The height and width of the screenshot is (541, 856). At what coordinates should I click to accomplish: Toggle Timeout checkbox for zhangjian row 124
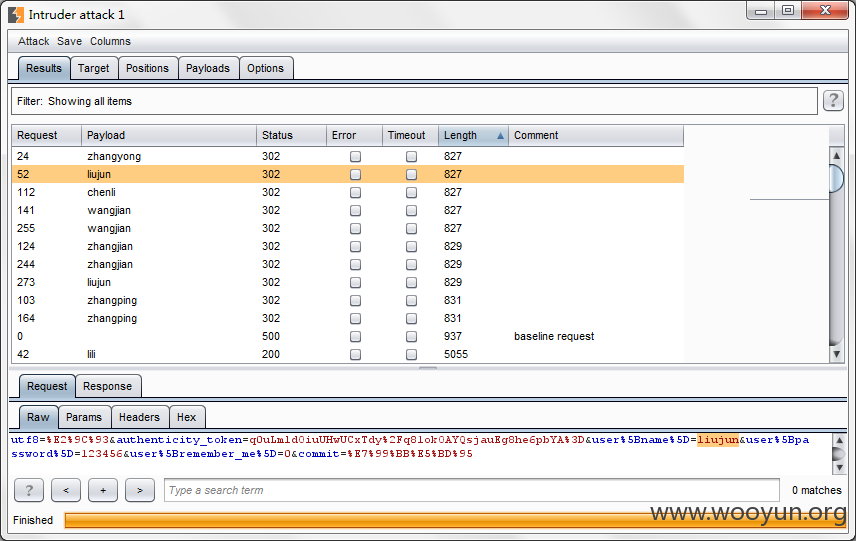412,247
